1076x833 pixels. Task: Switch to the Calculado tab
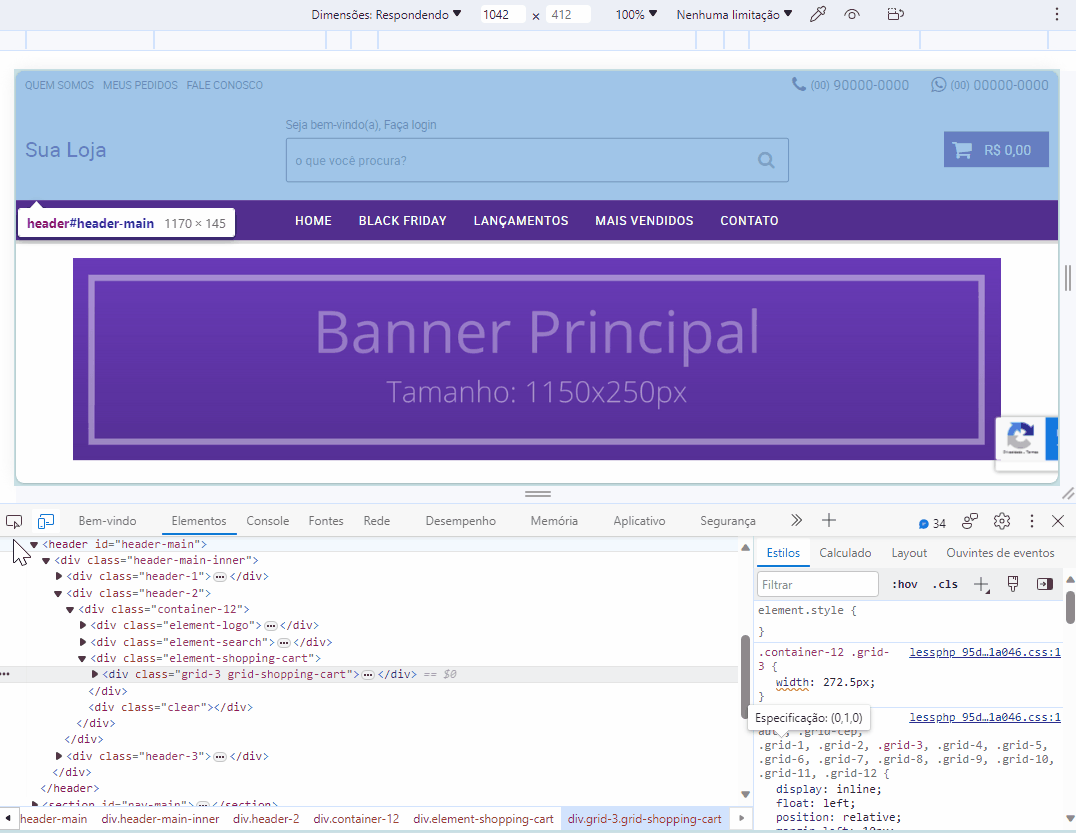(x=845, y=553)
